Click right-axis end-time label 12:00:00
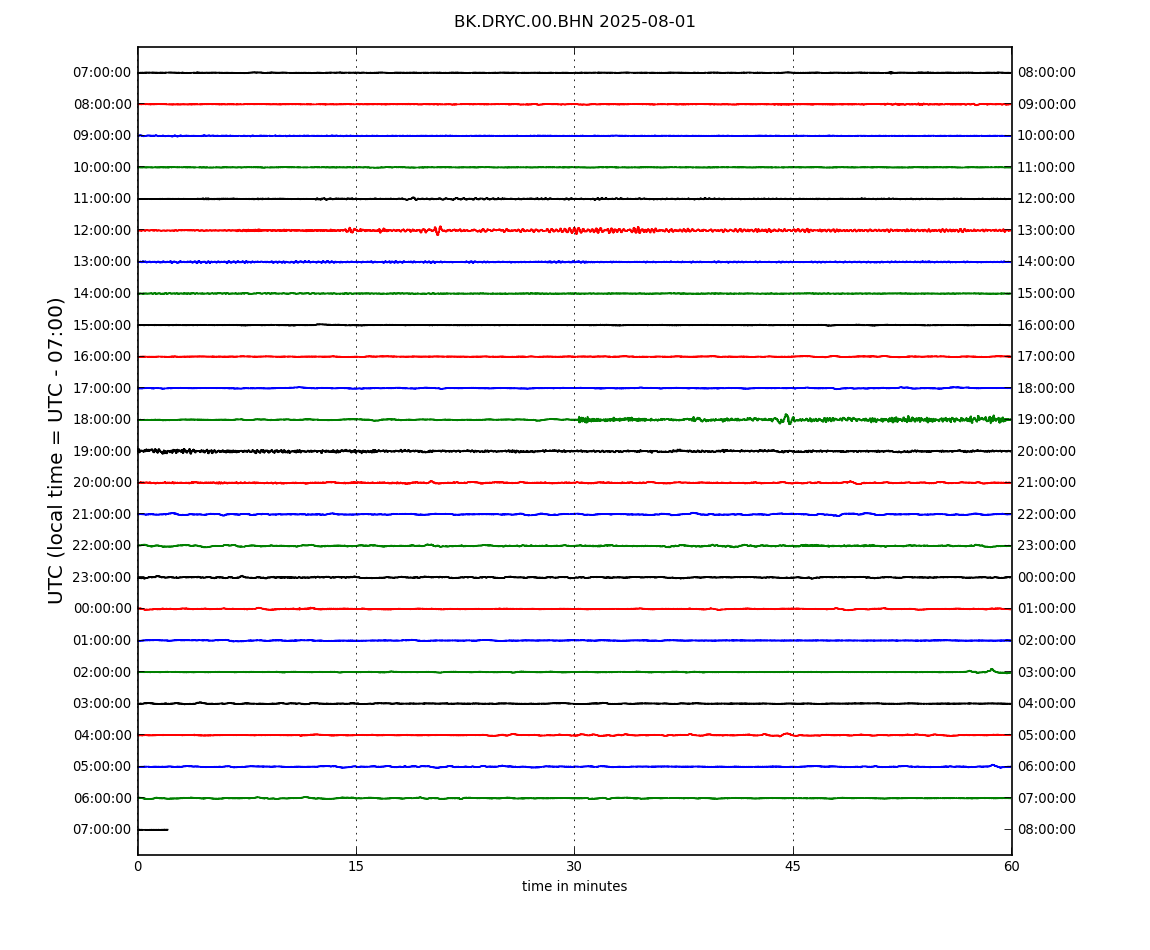Screen dimensions: 1150x950 pos(1047,199)
